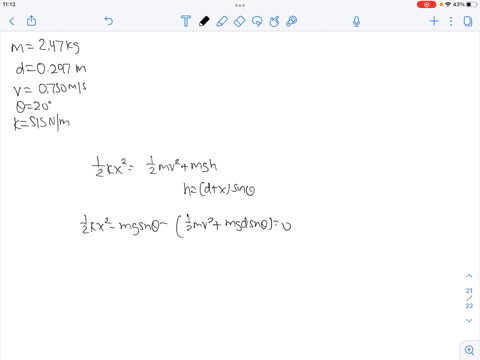Open the page view panel

[x=468, y=21]
